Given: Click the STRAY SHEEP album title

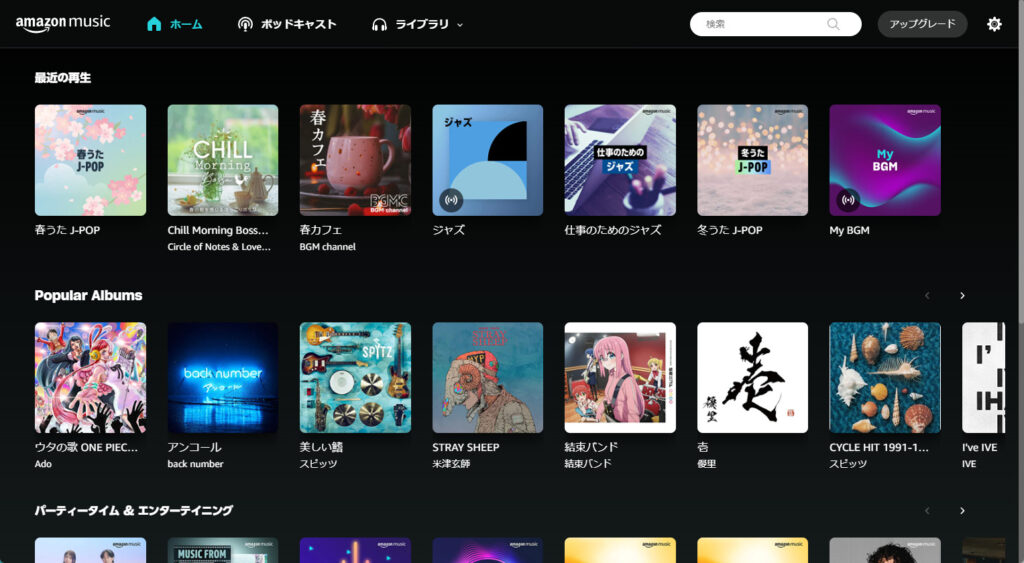Looking at the screenshot, I should pos(466,447).
